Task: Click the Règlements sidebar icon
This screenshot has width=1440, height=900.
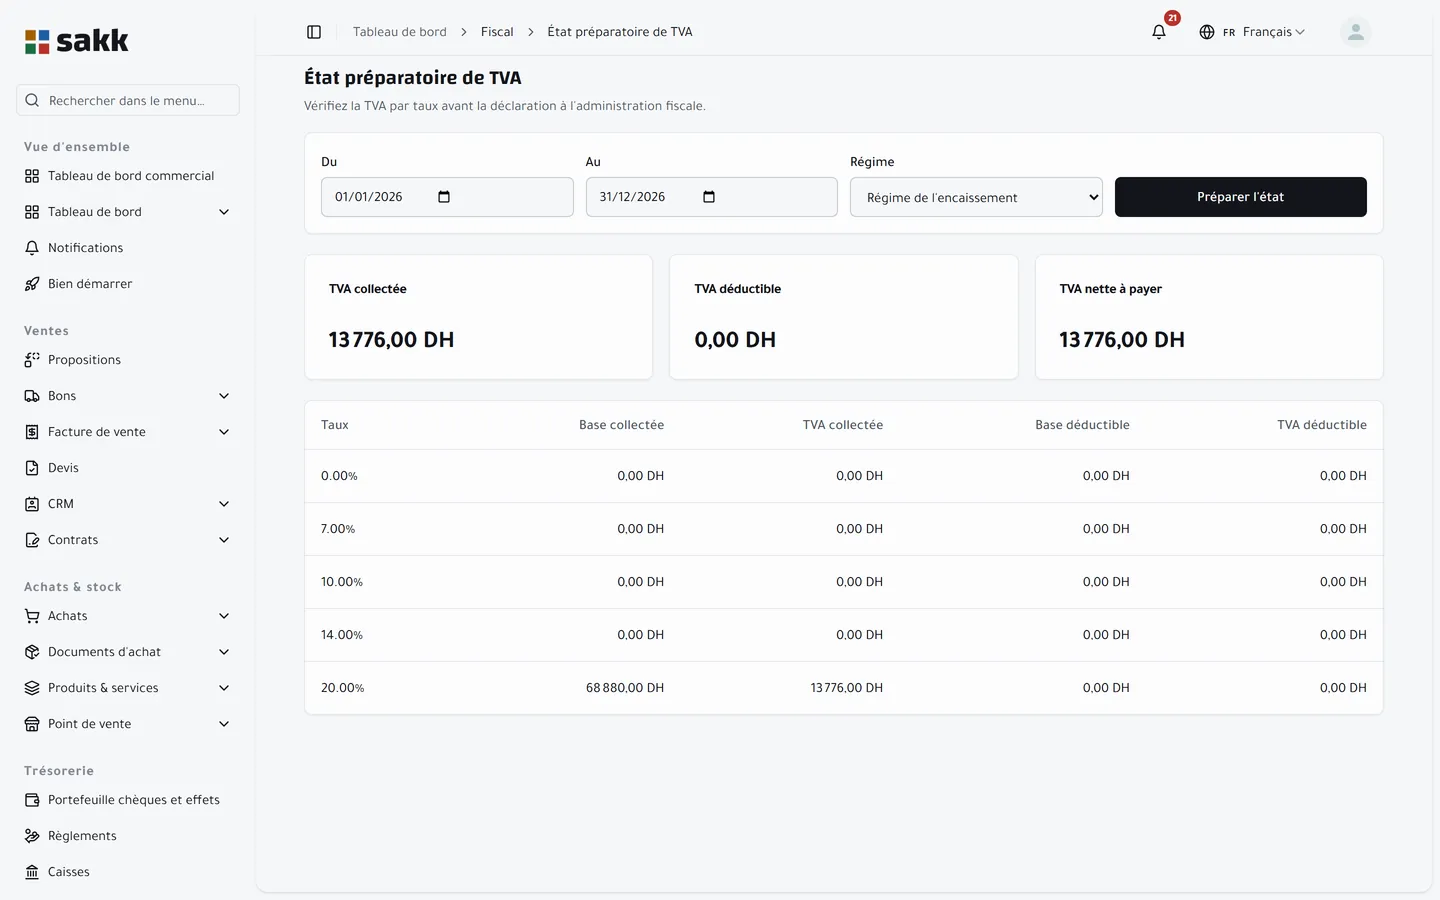Action: (x=32, y=836)
